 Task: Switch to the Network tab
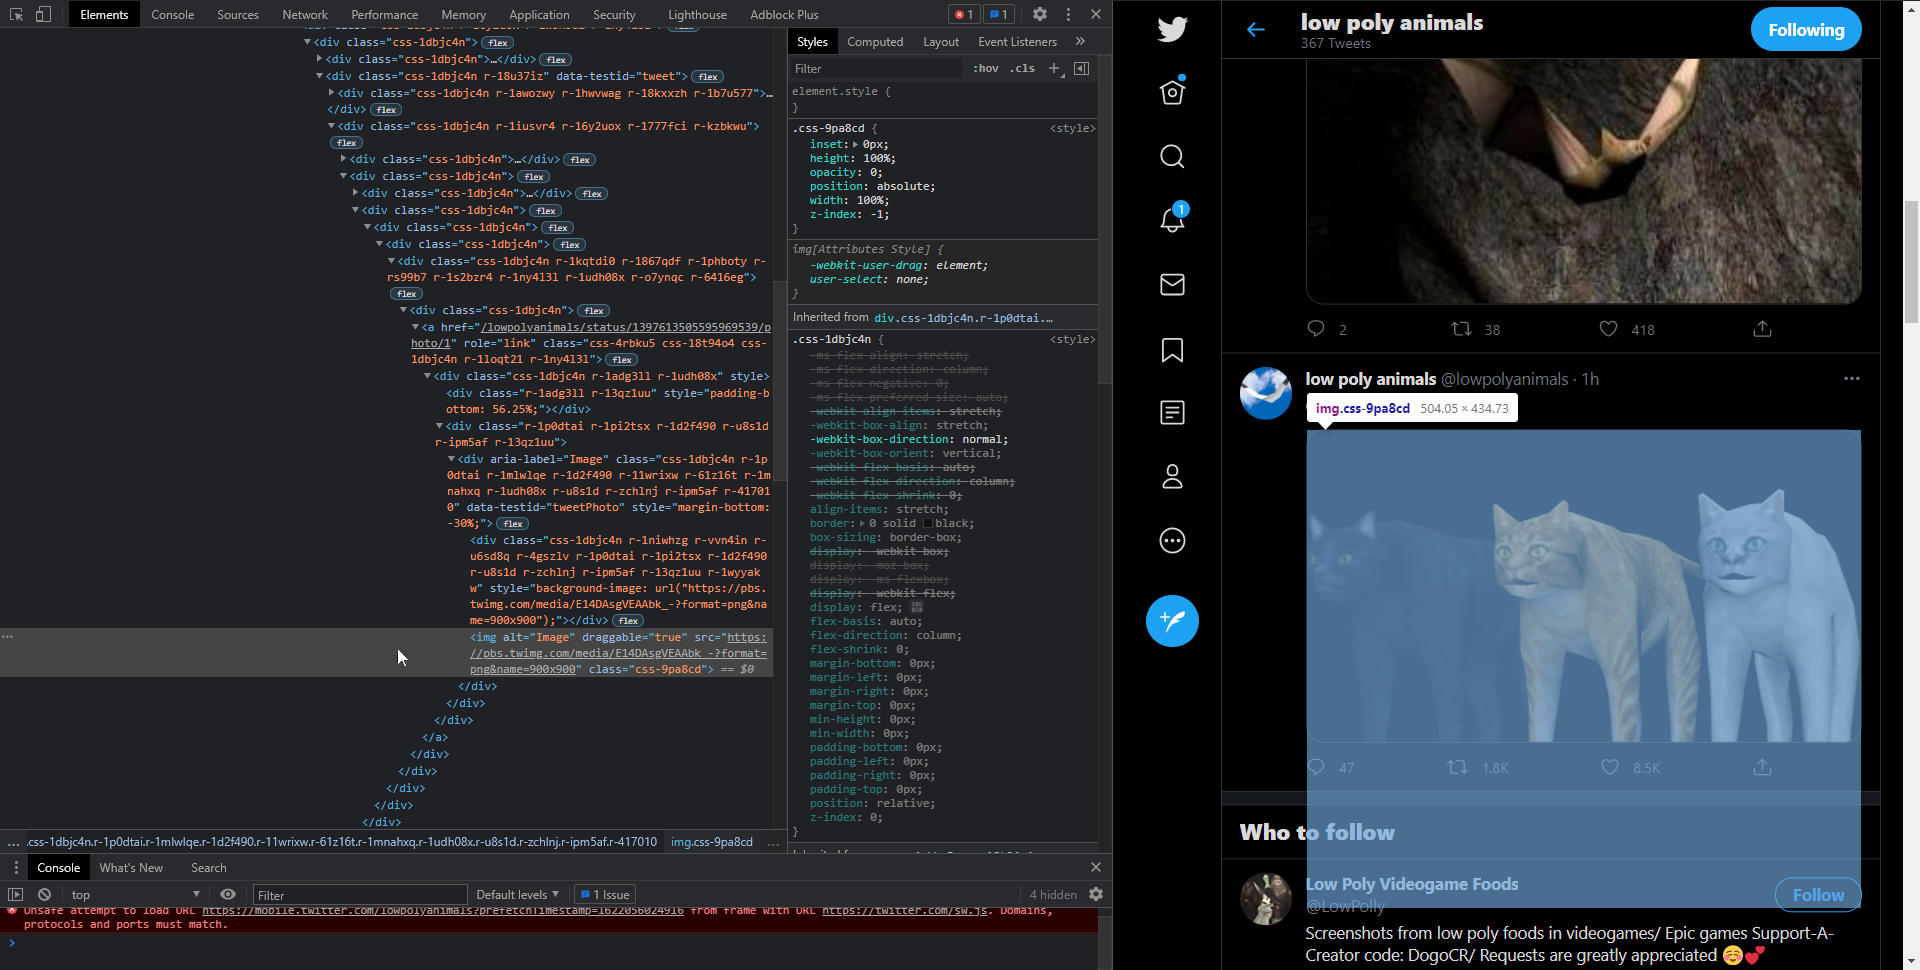[305, 14]
